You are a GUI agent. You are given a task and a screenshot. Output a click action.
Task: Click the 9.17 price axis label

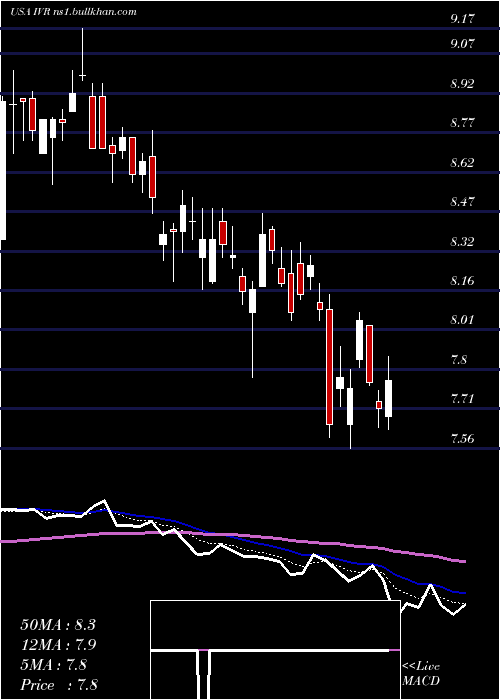[x=462, y=18]
